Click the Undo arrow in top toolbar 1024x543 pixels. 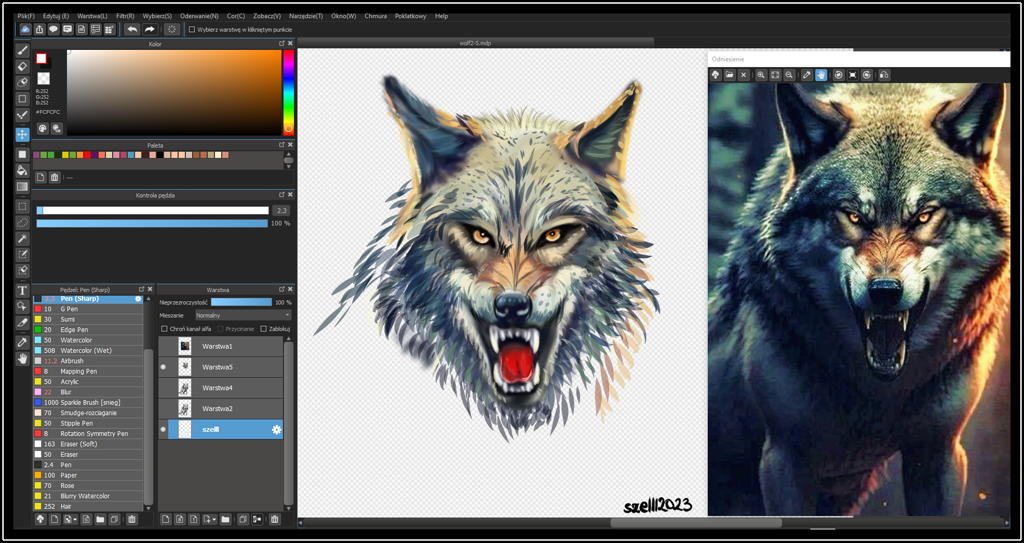132,30
